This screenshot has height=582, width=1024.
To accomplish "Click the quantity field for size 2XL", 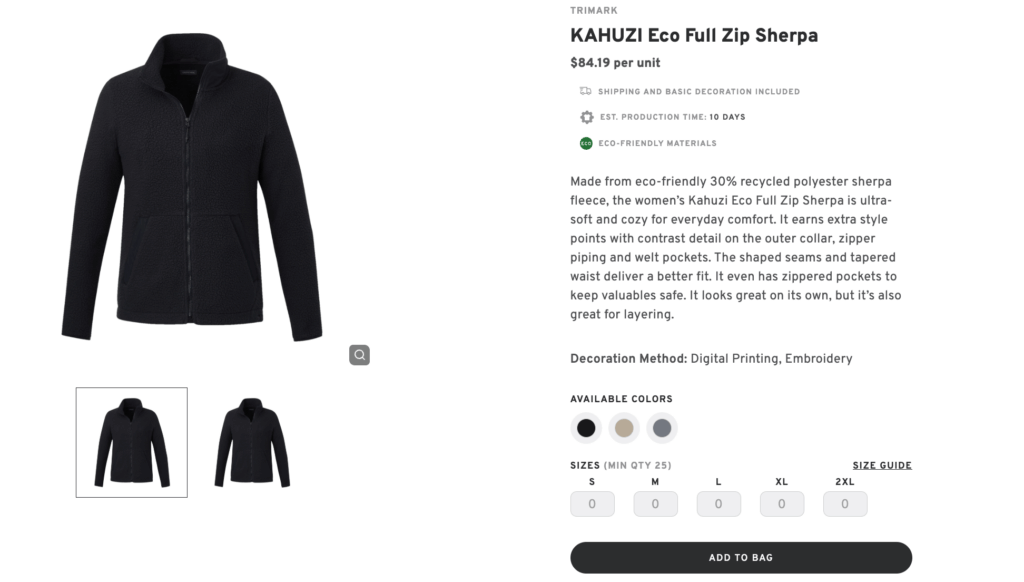I will pos(845,503).
